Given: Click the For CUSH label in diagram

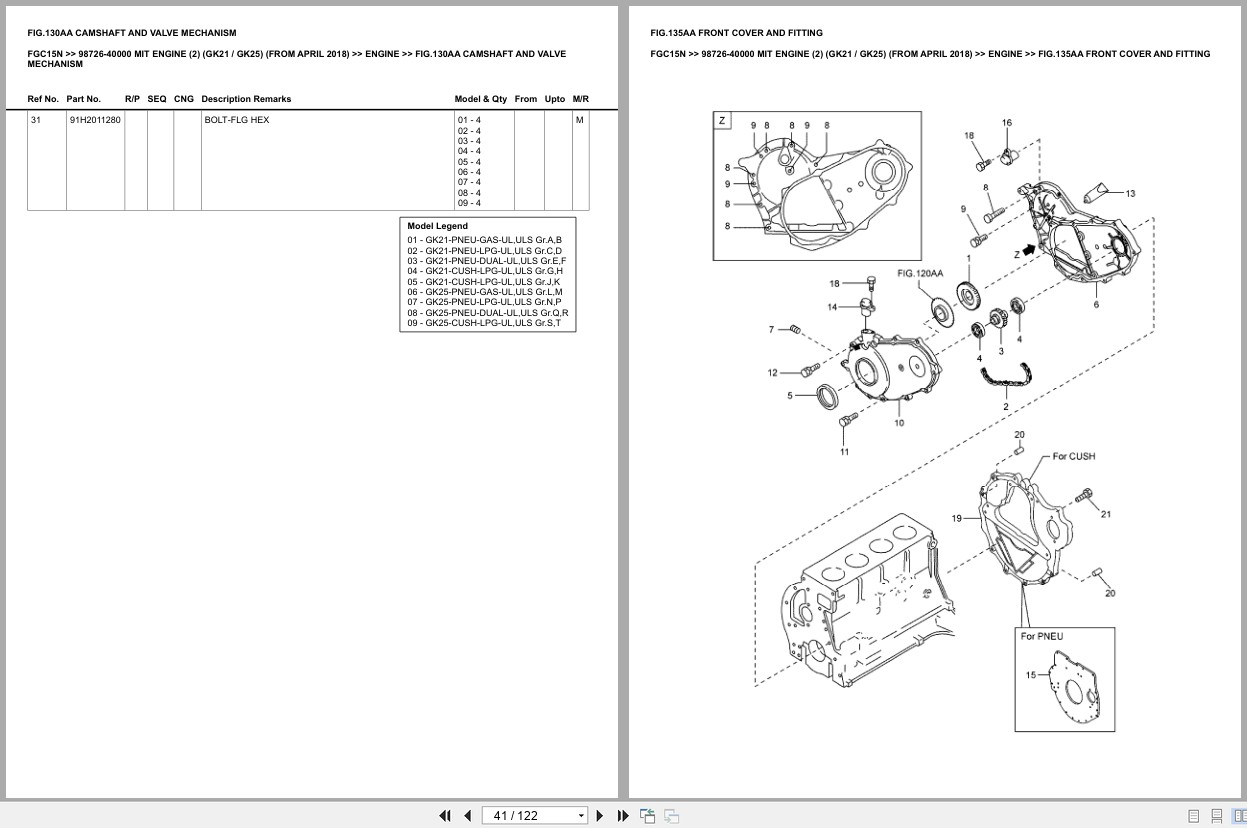Looking at the screenshot, I should (x=1074, y=456).
